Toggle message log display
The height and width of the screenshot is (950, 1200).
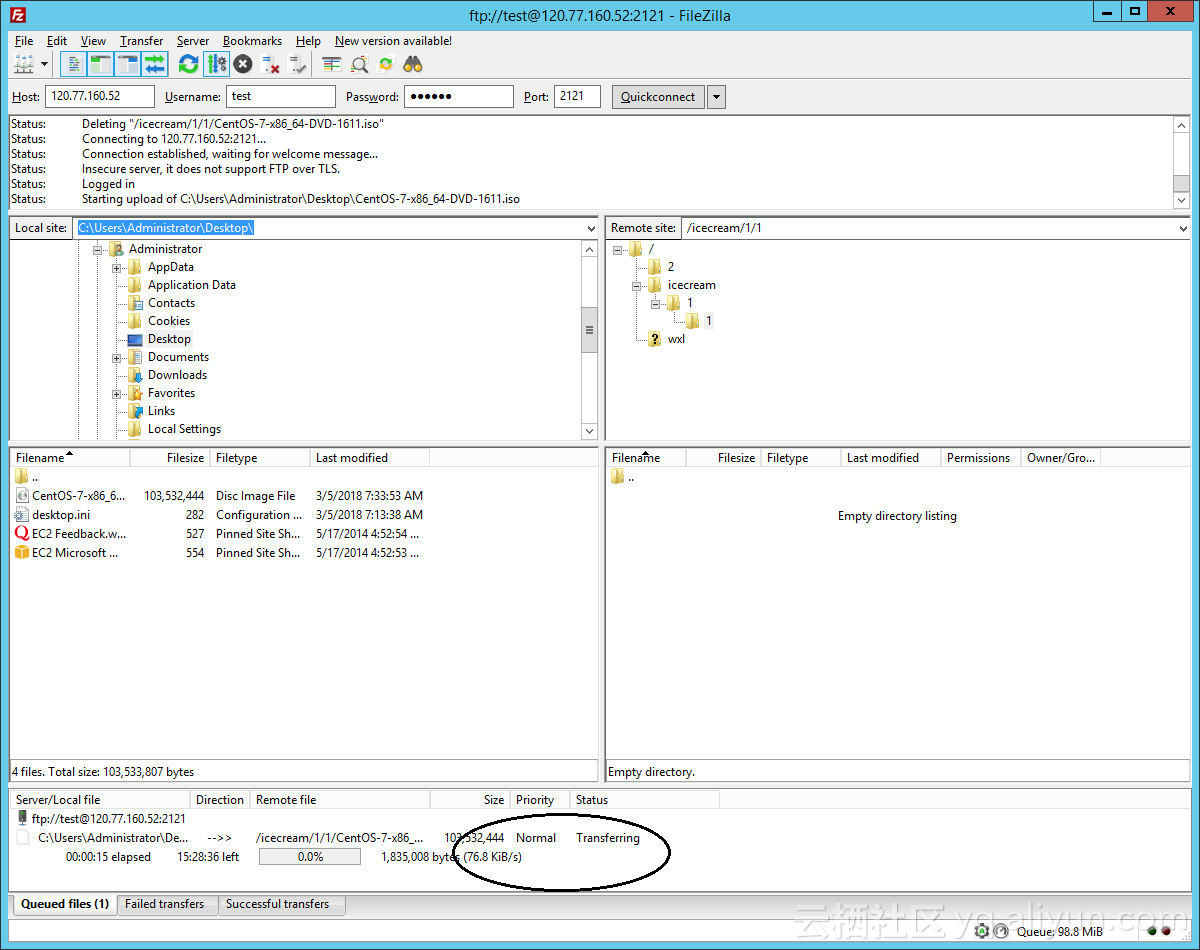(x=74, y=65)
